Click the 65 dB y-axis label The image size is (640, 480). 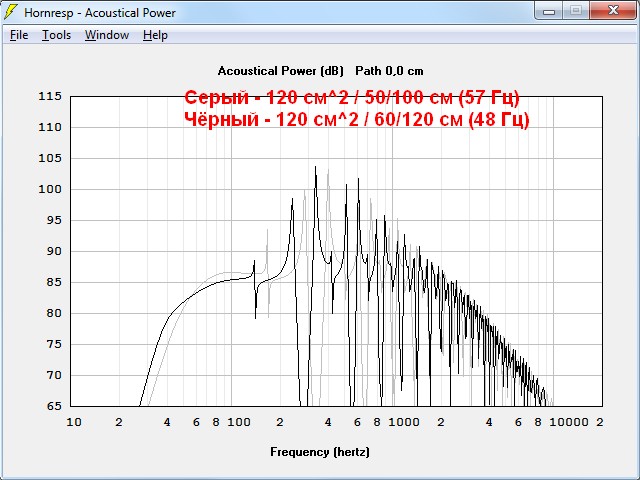(x=54, y=406)
